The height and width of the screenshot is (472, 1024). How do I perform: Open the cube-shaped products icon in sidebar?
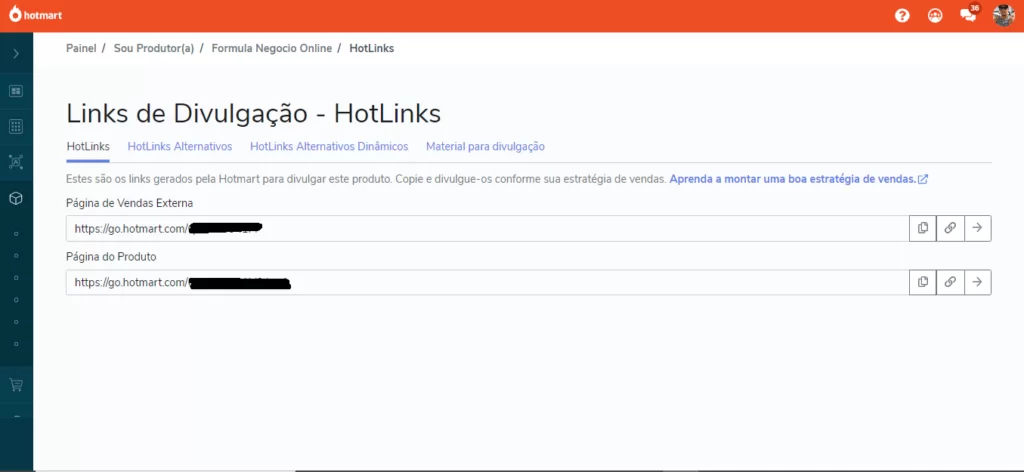click(16, 198)
